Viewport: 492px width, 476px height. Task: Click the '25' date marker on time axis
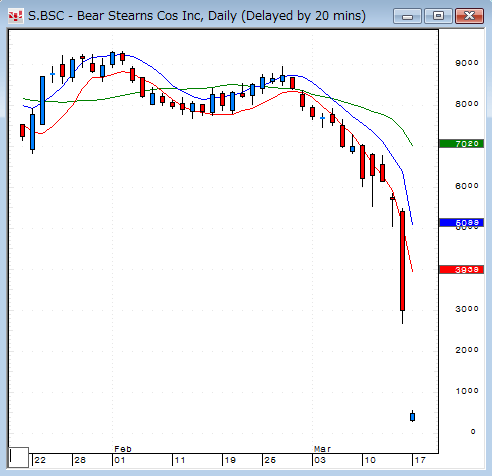270,460
